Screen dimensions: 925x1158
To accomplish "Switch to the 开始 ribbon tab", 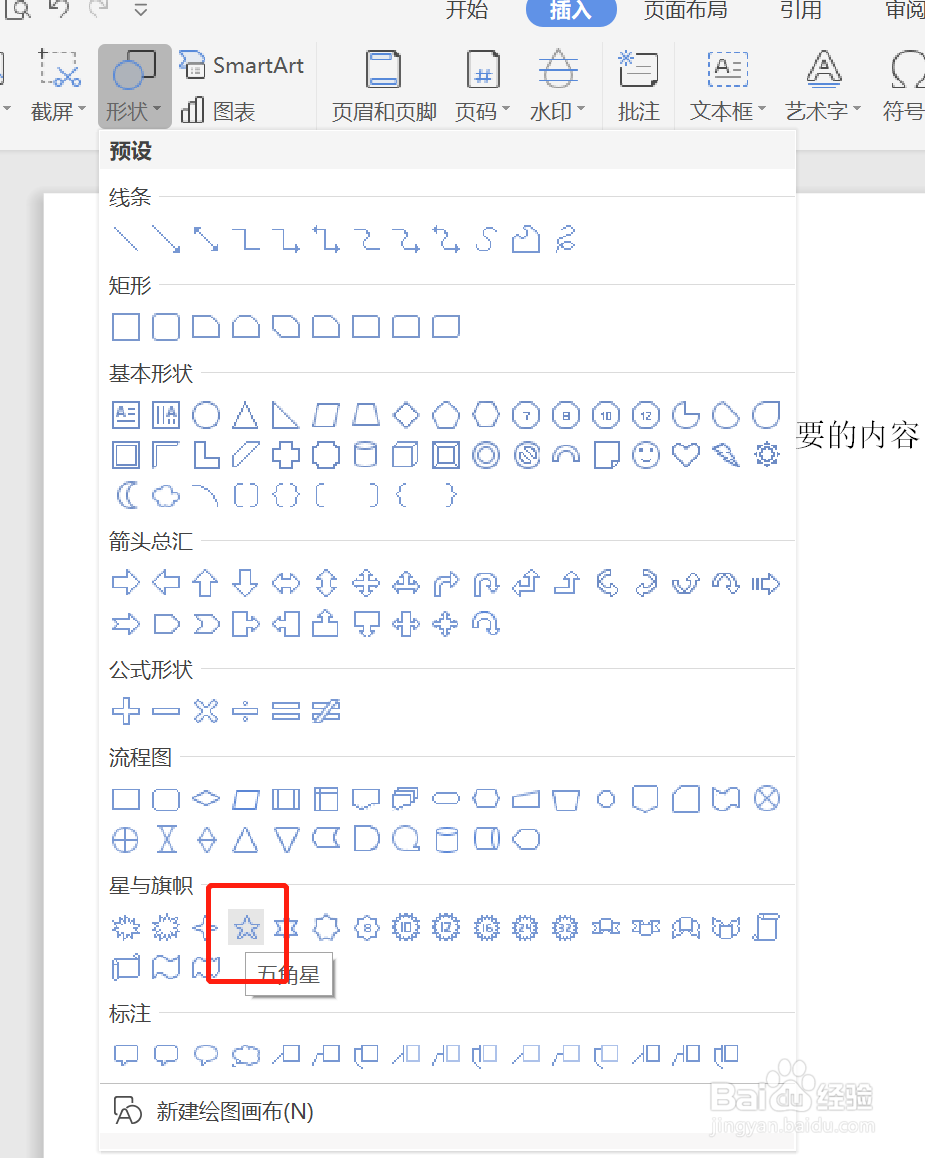I will point(466,14).
